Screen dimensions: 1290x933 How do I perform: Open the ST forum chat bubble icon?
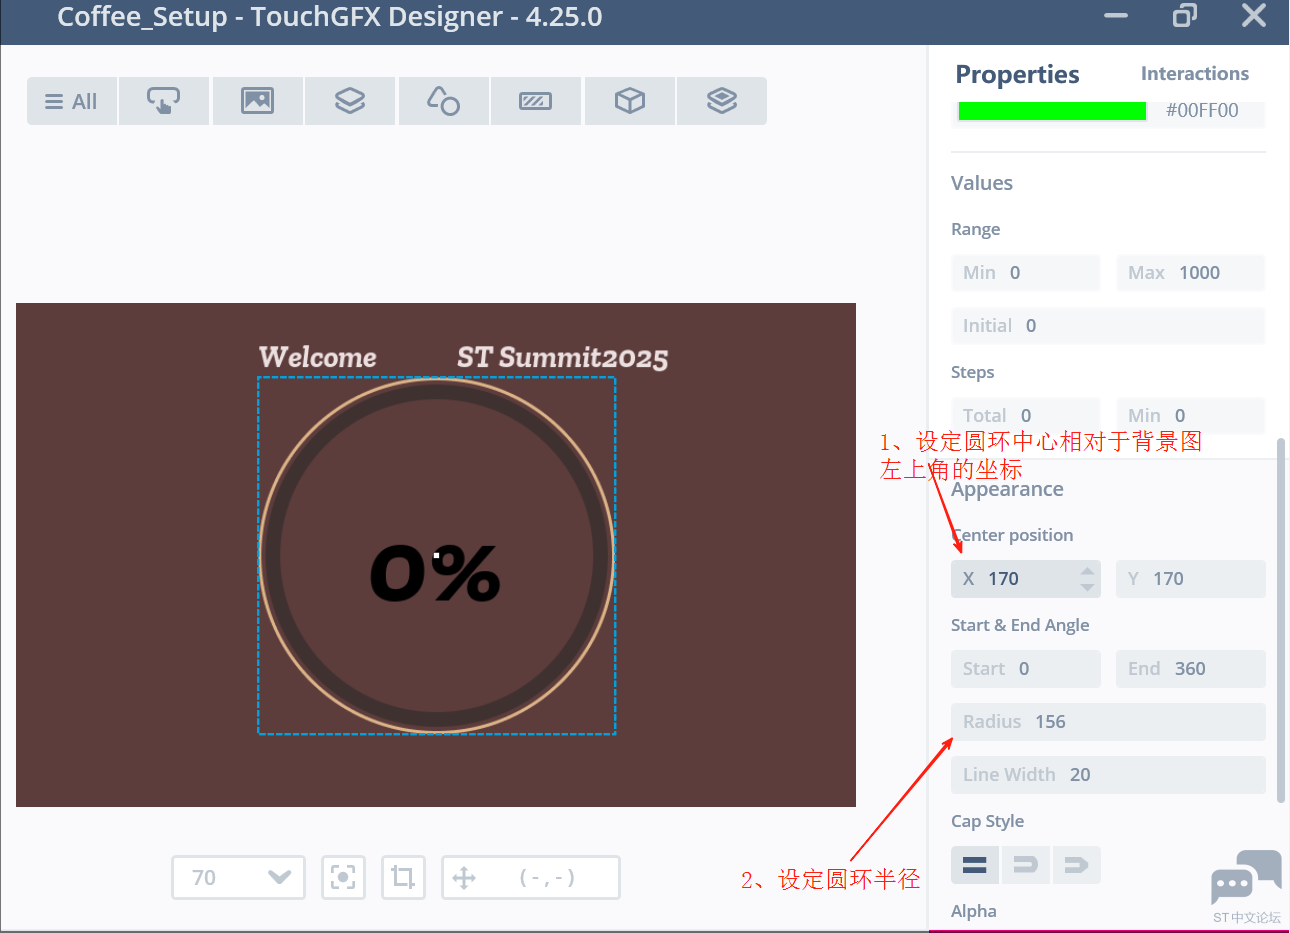point(1246,878)
